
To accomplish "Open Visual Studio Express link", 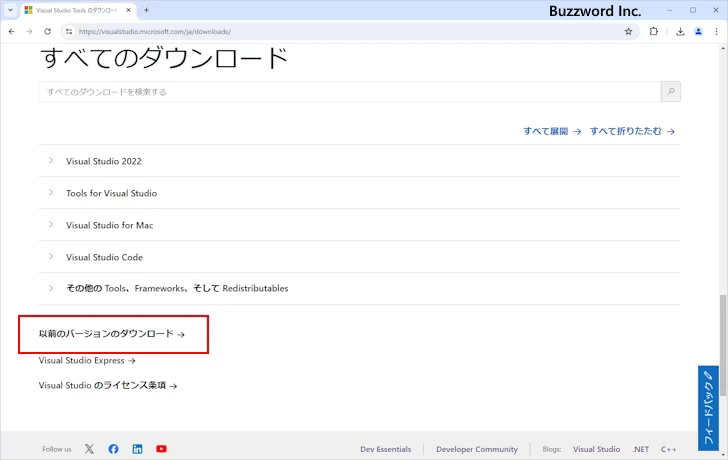I will tap(87, 361).
